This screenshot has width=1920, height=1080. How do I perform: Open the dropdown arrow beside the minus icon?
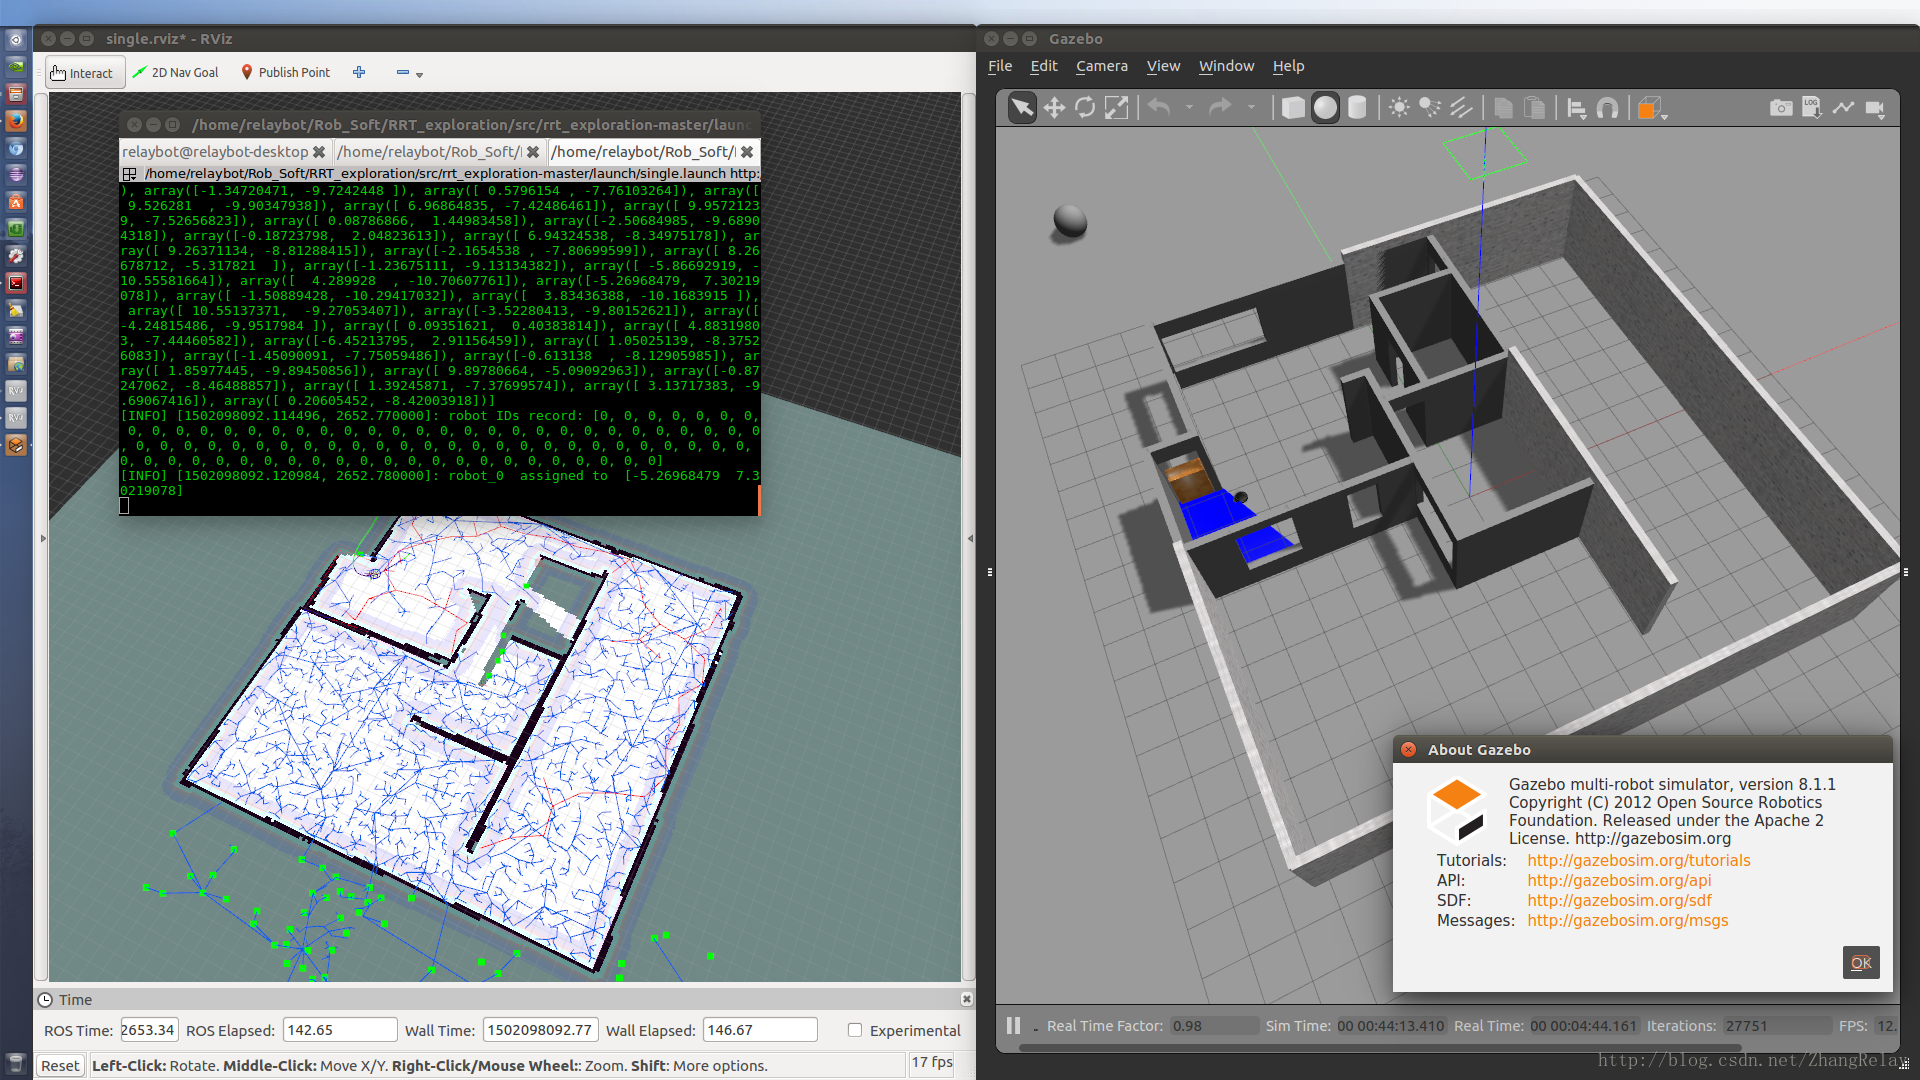[419, 75]
